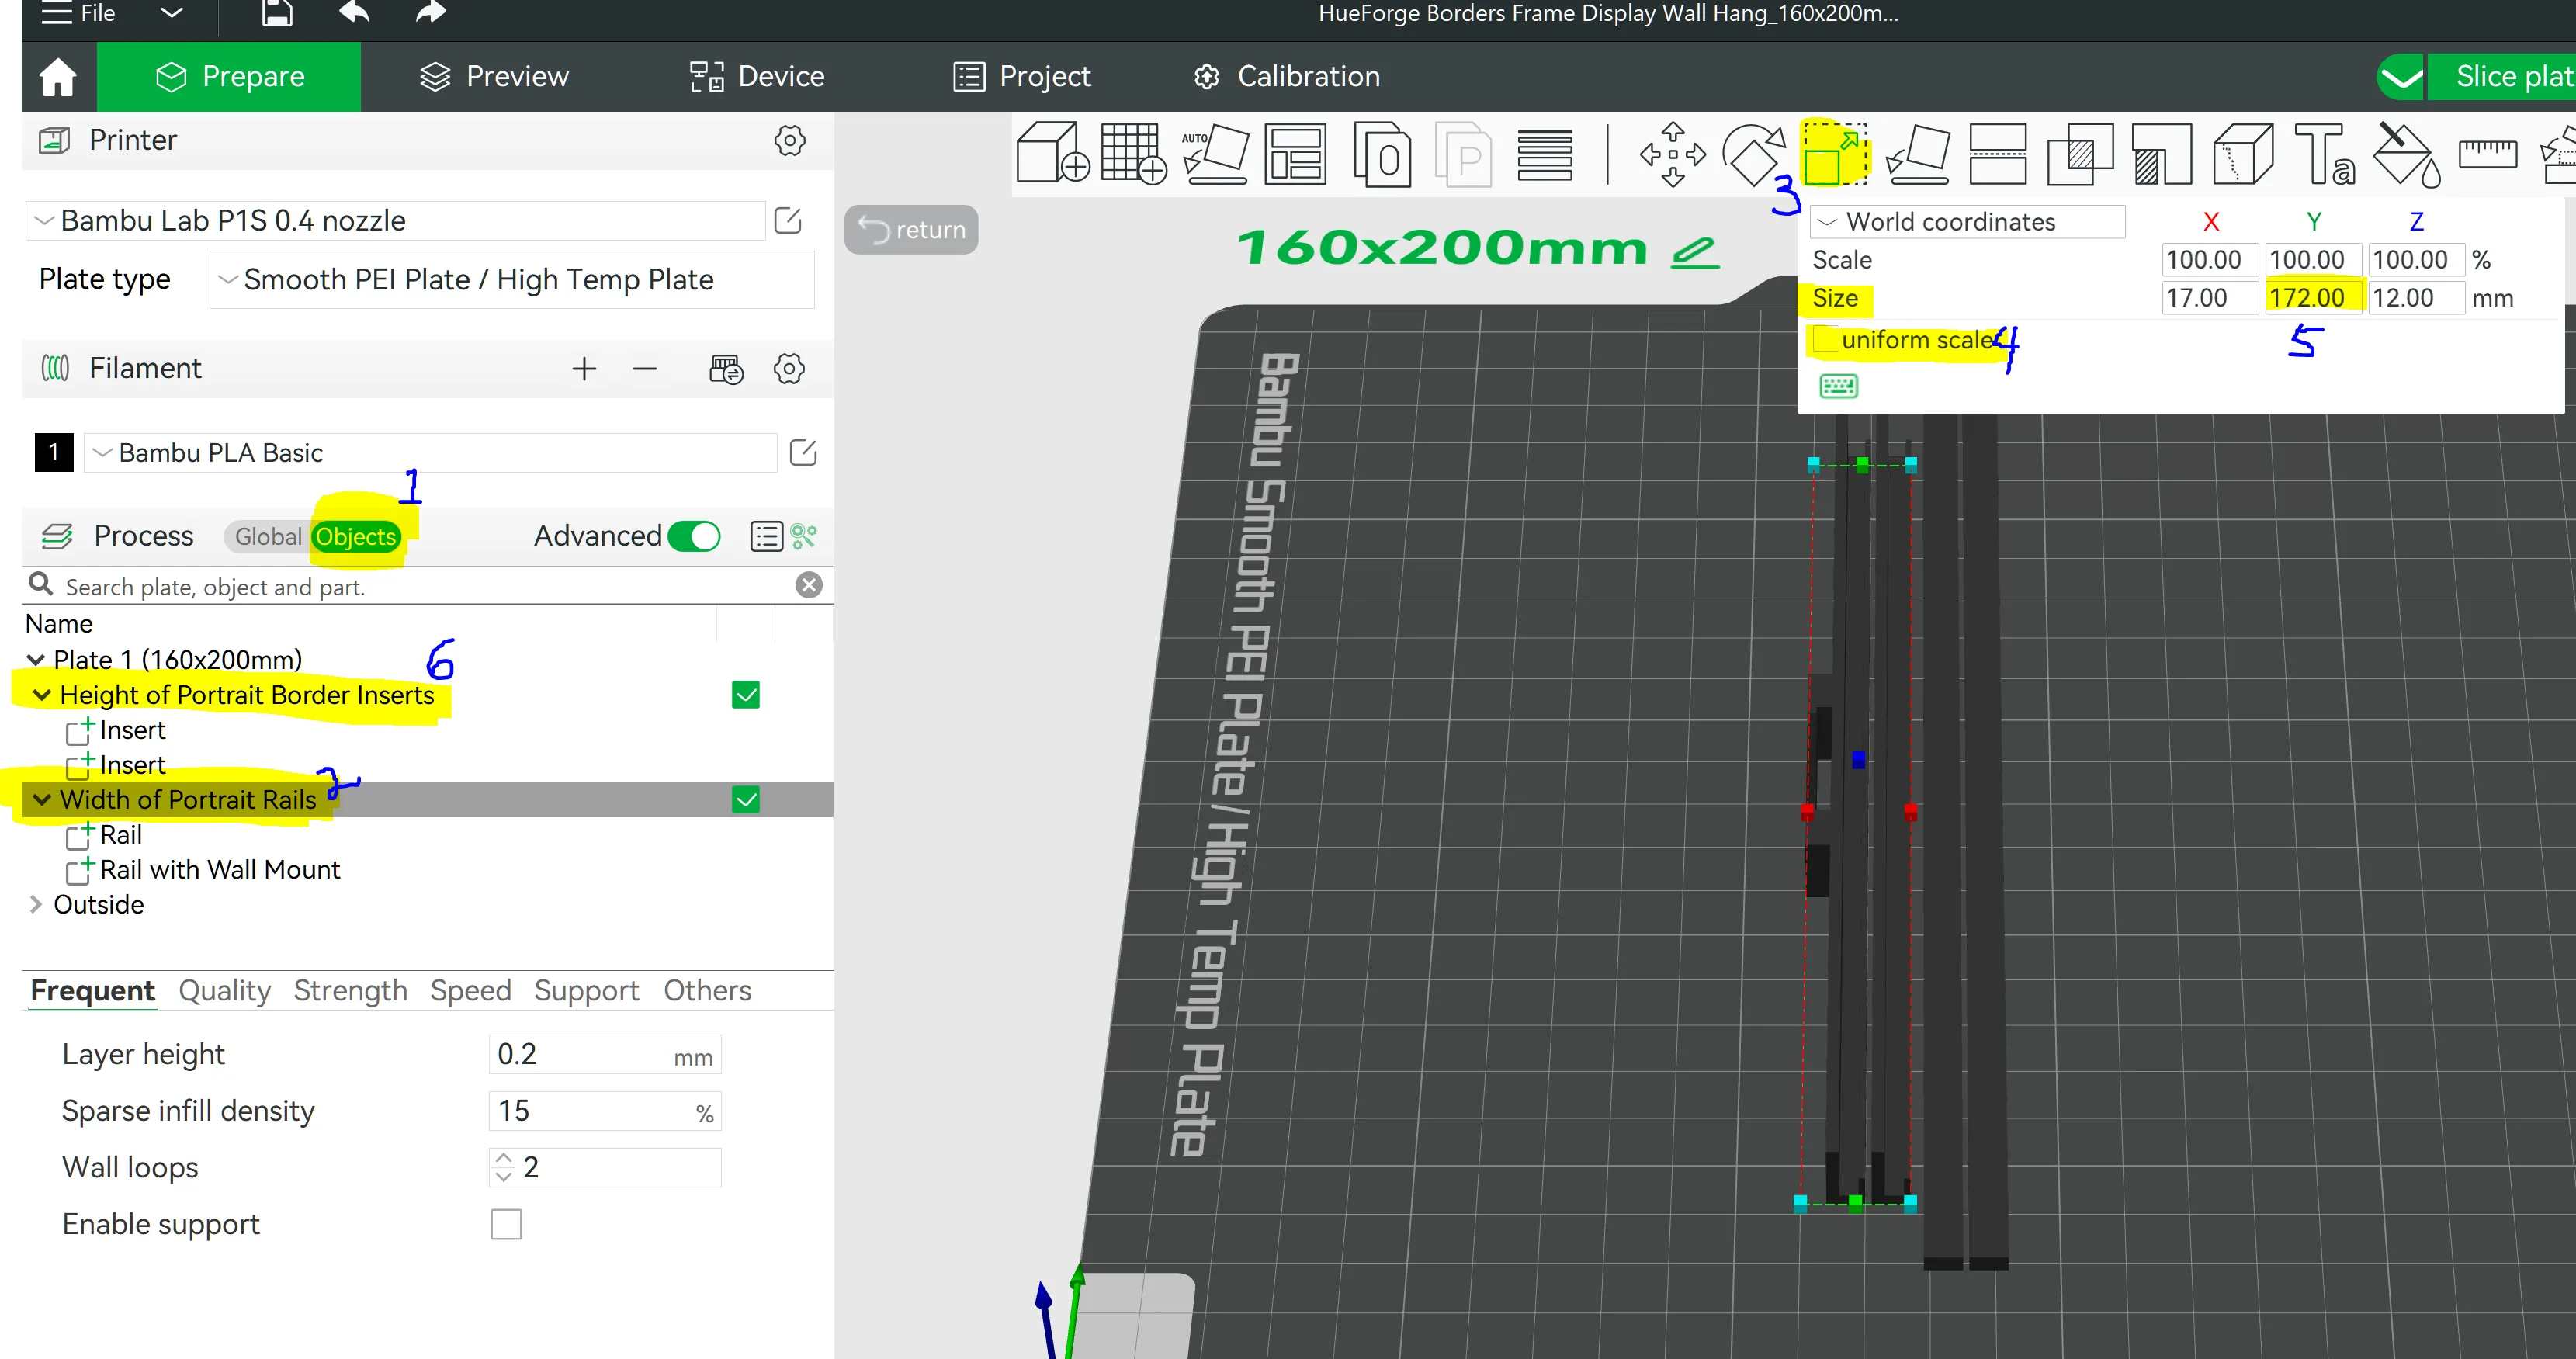
Task: Click the Arrange all objects icon
Action: click(x=1296, y=155)
